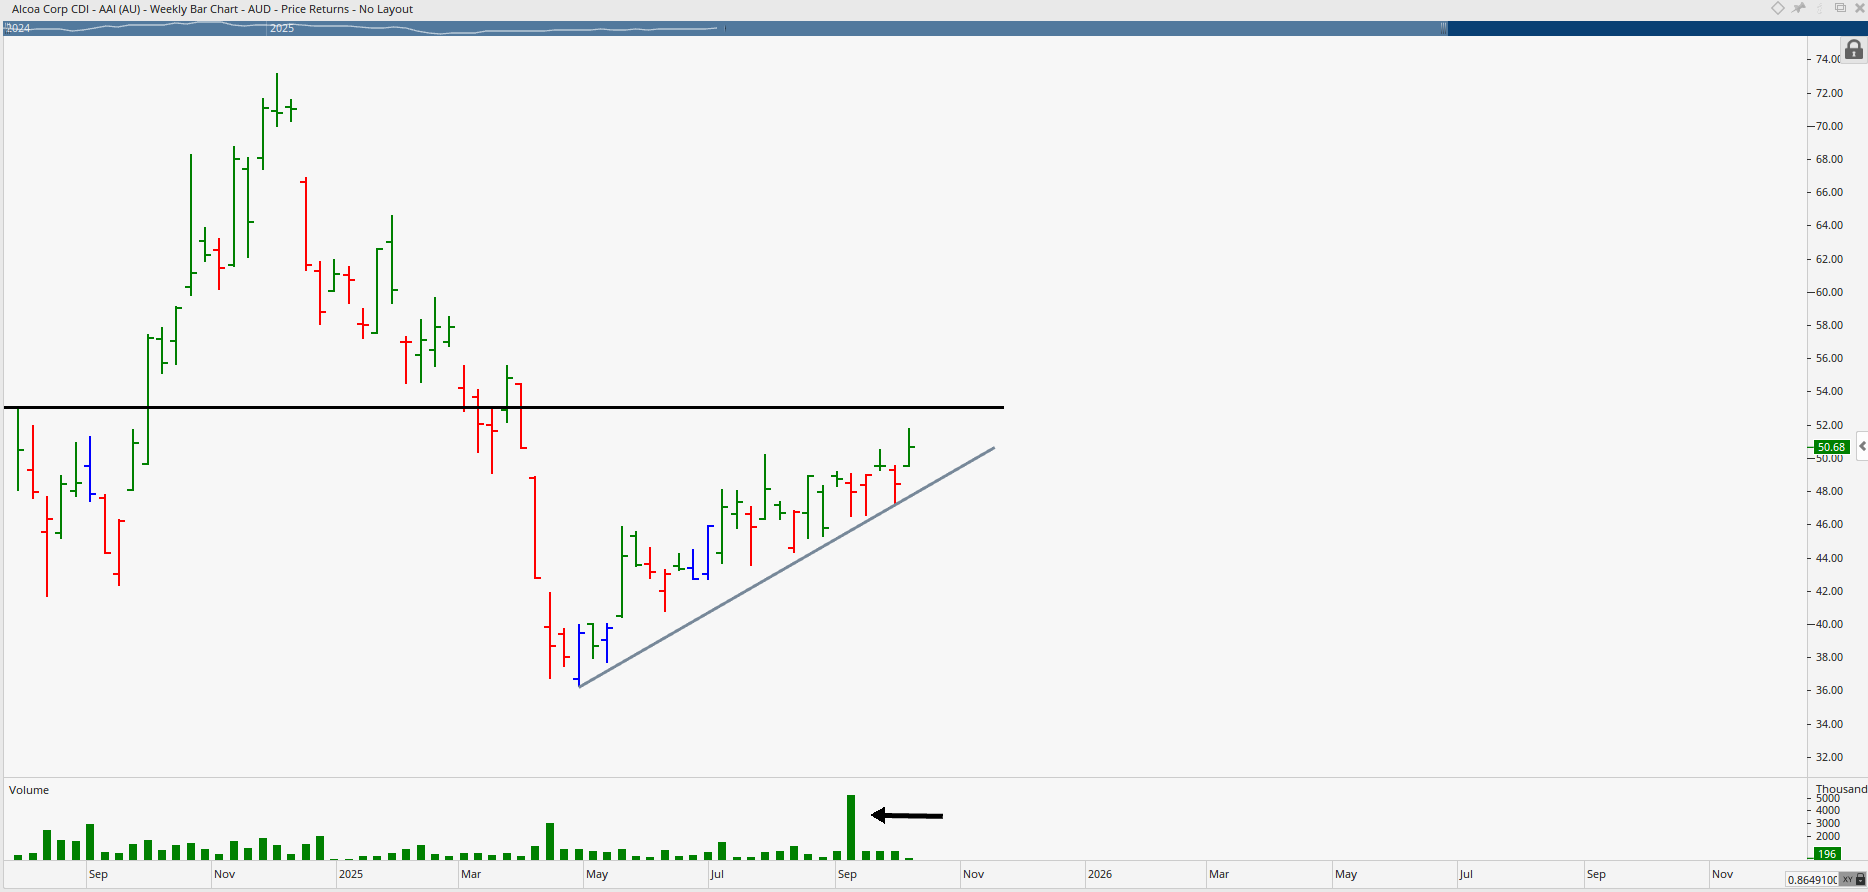Click the green 50.68 current price label
This screenshot has width=1868, height=892.
[1831, 447]
